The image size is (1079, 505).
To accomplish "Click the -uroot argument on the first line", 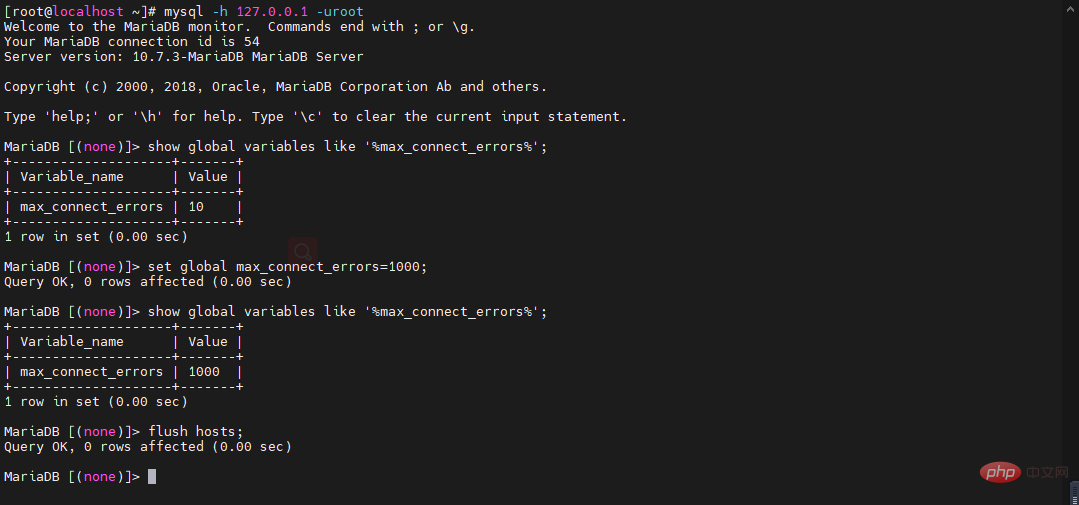I will (x=340, y=11).
